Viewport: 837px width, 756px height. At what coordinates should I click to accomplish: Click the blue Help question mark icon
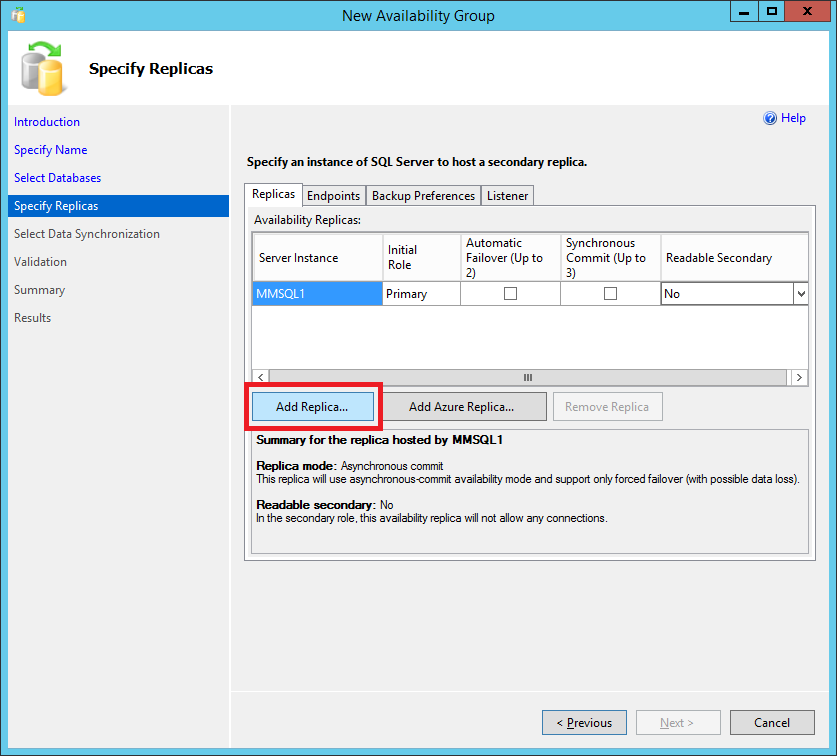770,118
